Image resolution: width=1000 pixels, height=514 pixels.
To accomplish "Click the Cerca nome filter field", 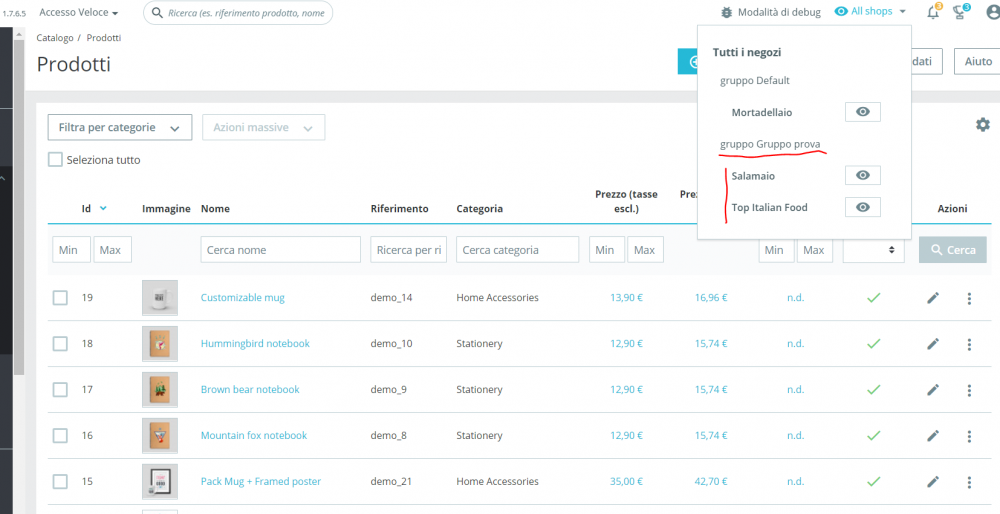I will point(280,250).
